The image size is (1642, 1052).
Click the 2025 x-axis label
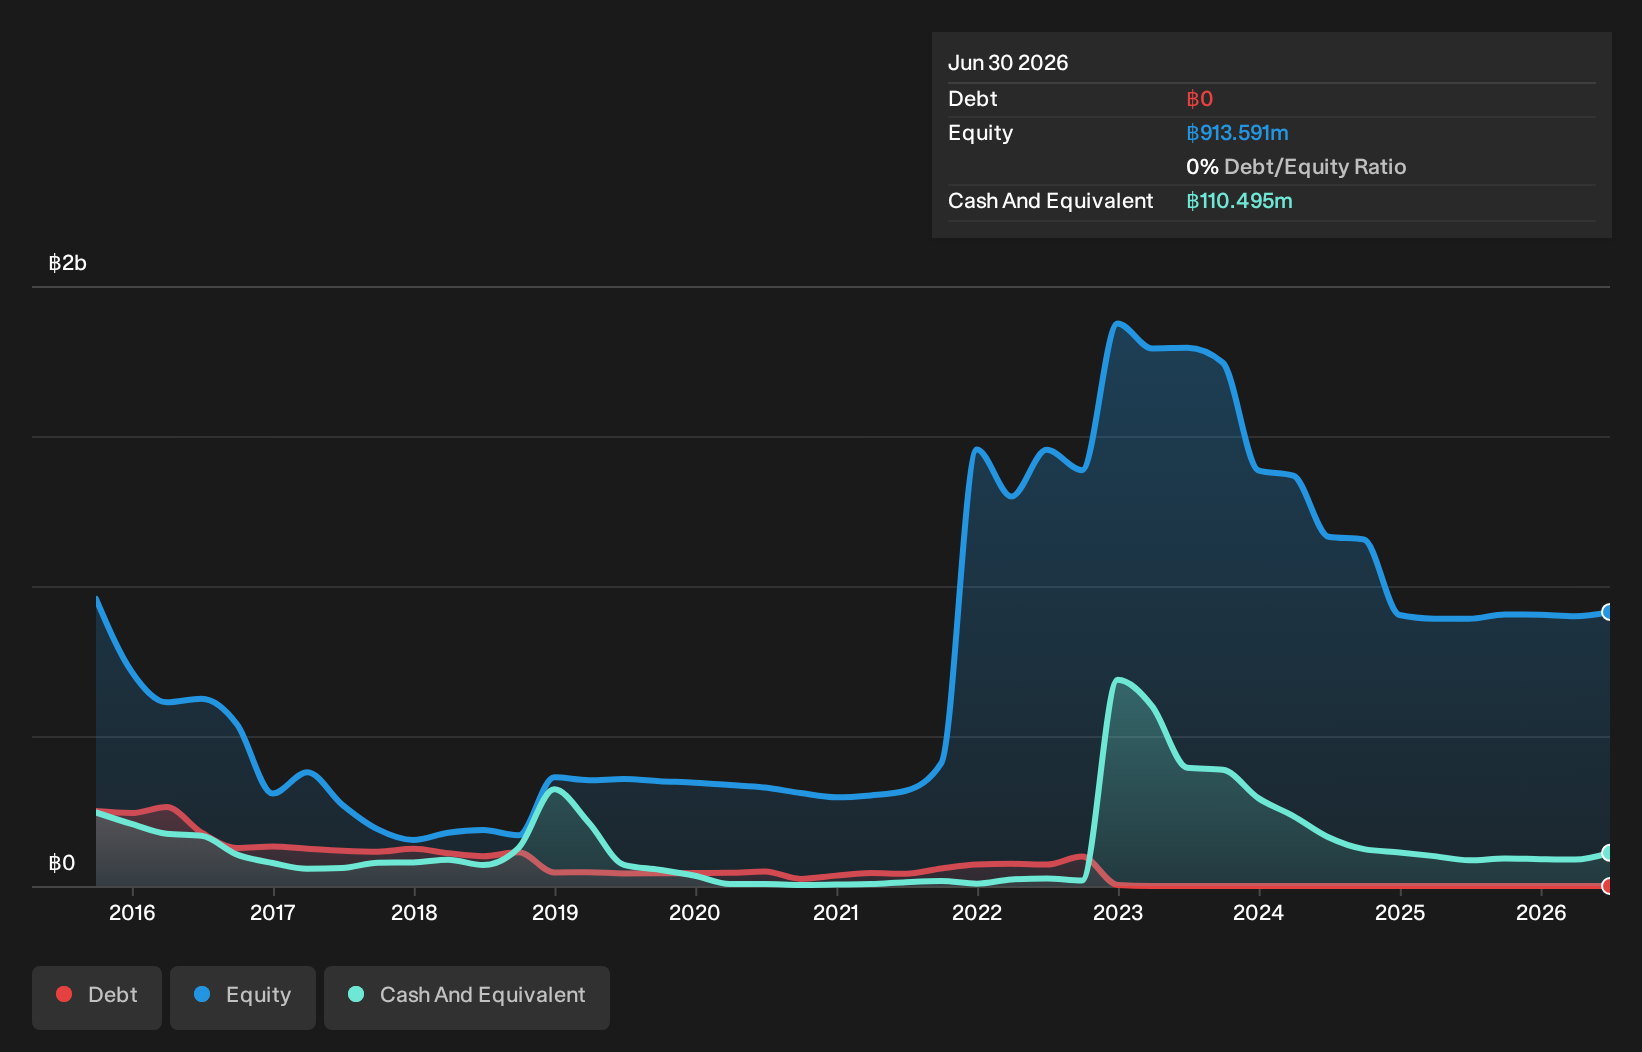pyautogui.click(x=1400, y=912)
